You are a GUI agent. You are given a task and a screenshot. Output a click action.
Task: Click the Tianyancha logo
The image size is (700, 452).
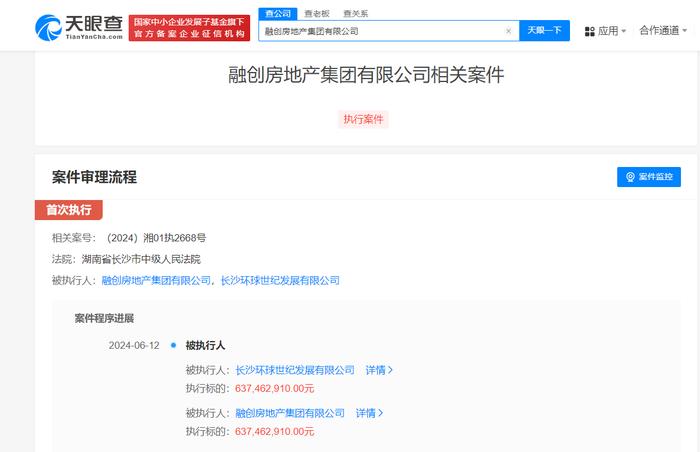tap(79, 28)
